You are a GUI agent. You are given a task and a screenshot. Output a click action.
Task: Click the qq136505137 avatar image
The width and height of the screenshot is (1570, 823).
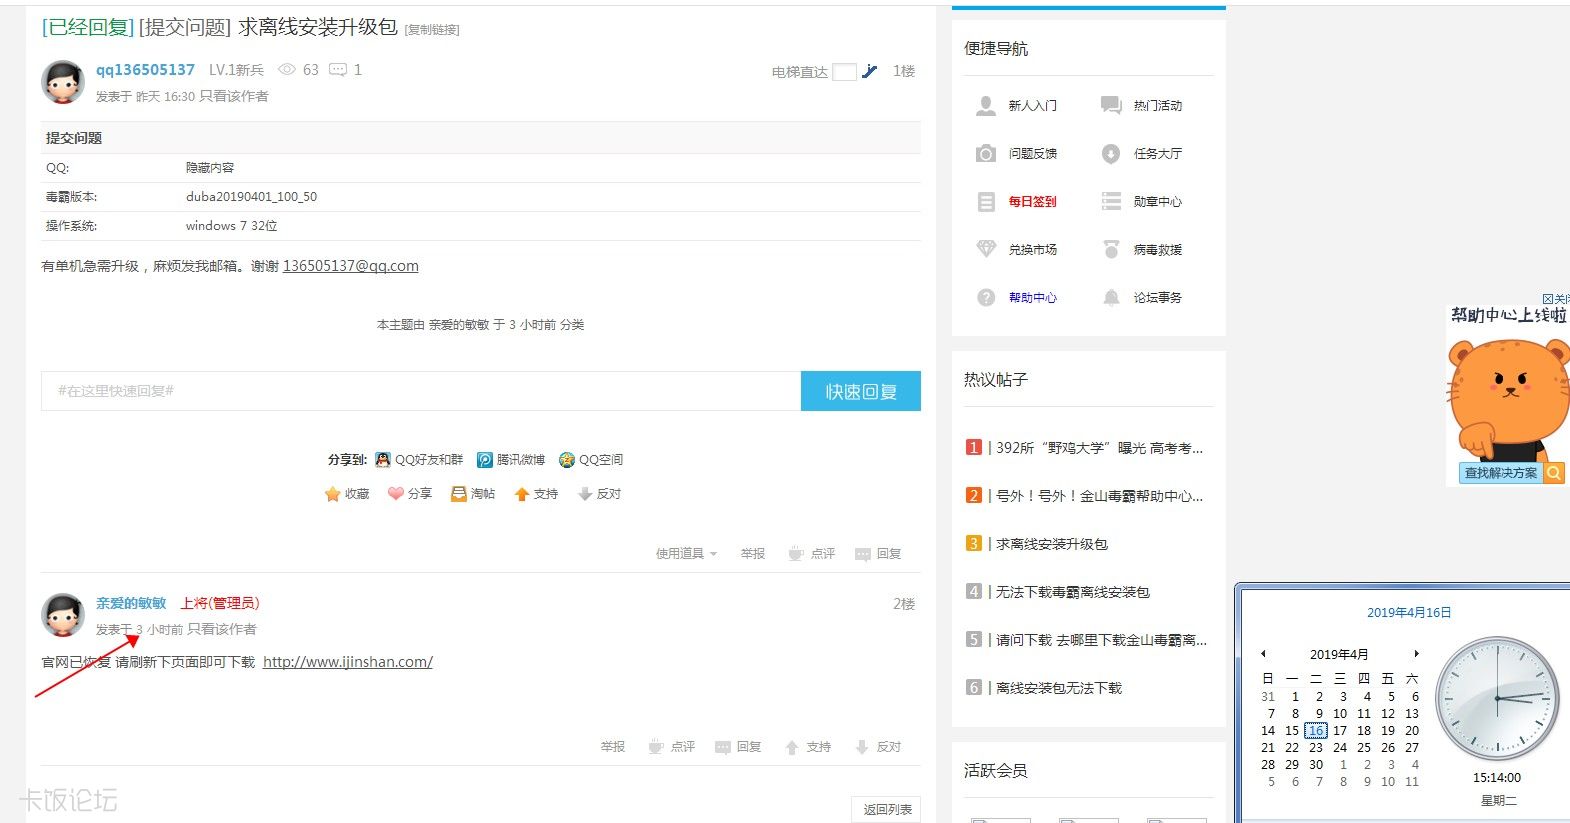[x=63, y=81]
